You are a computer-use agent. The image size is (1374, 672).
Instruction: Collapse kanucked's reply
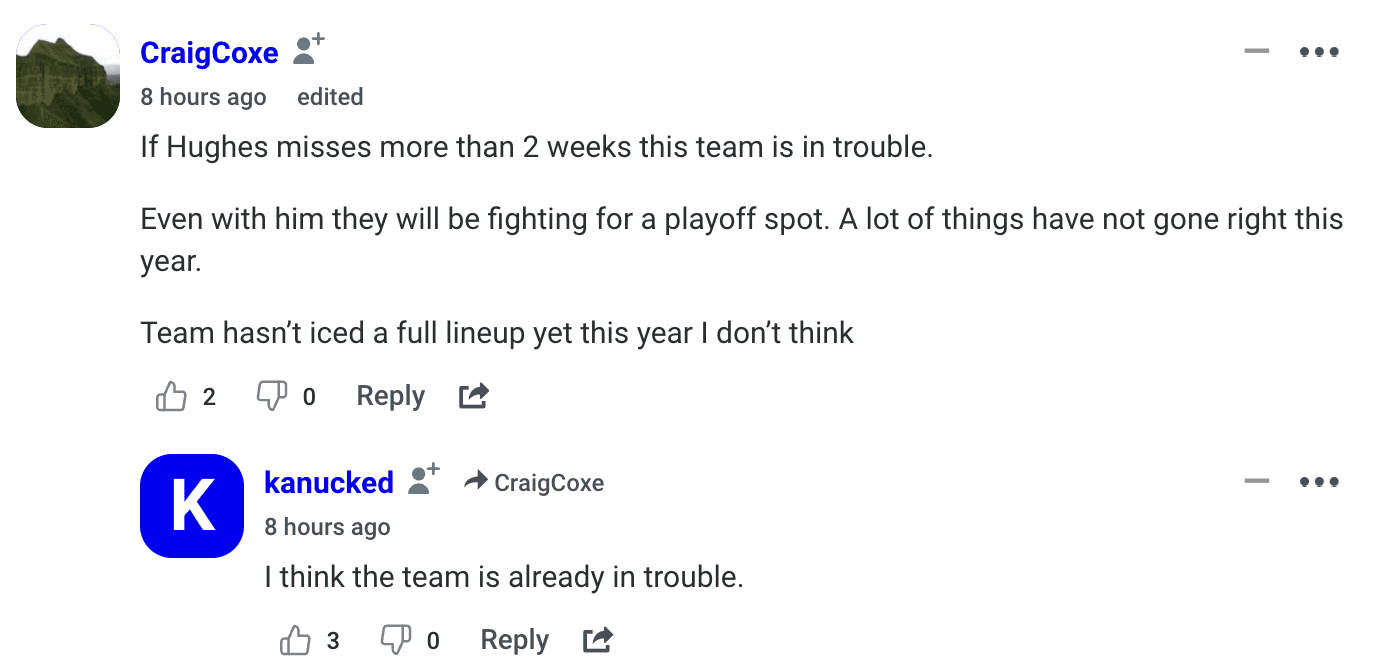[x=1256, y=482]
